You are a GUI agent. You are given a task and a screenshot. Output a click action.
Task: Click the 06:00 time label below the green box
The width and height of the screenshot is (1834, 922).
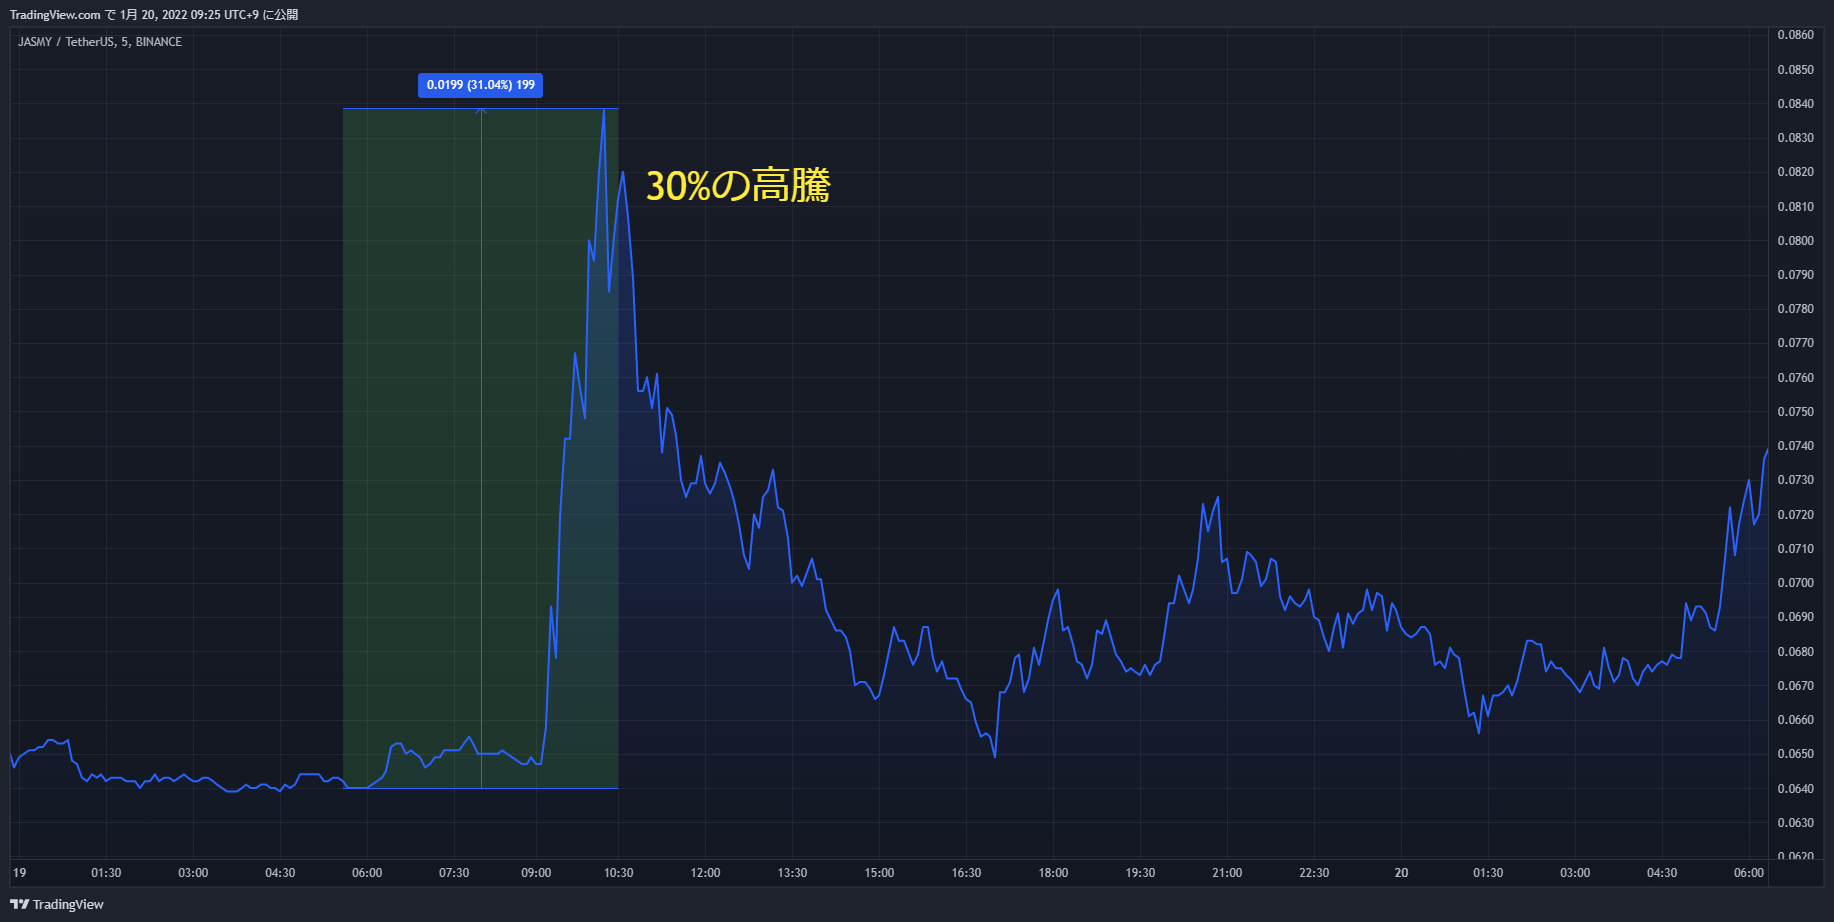[x=367, y=873]
